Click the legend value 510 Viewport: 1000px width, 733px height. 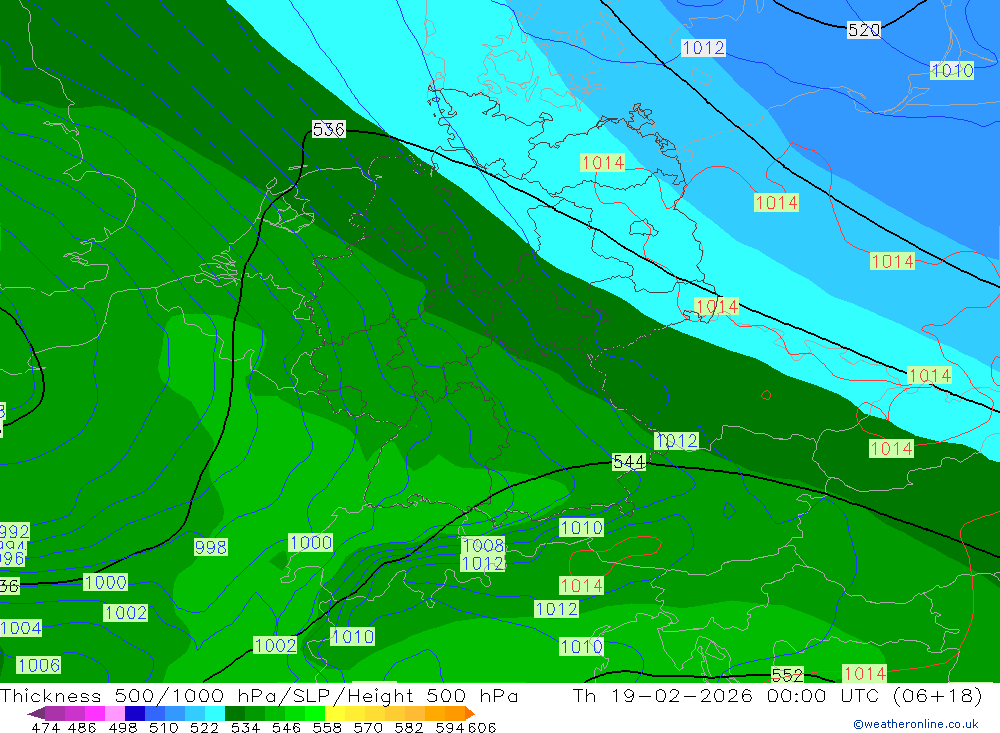[163, 727]
